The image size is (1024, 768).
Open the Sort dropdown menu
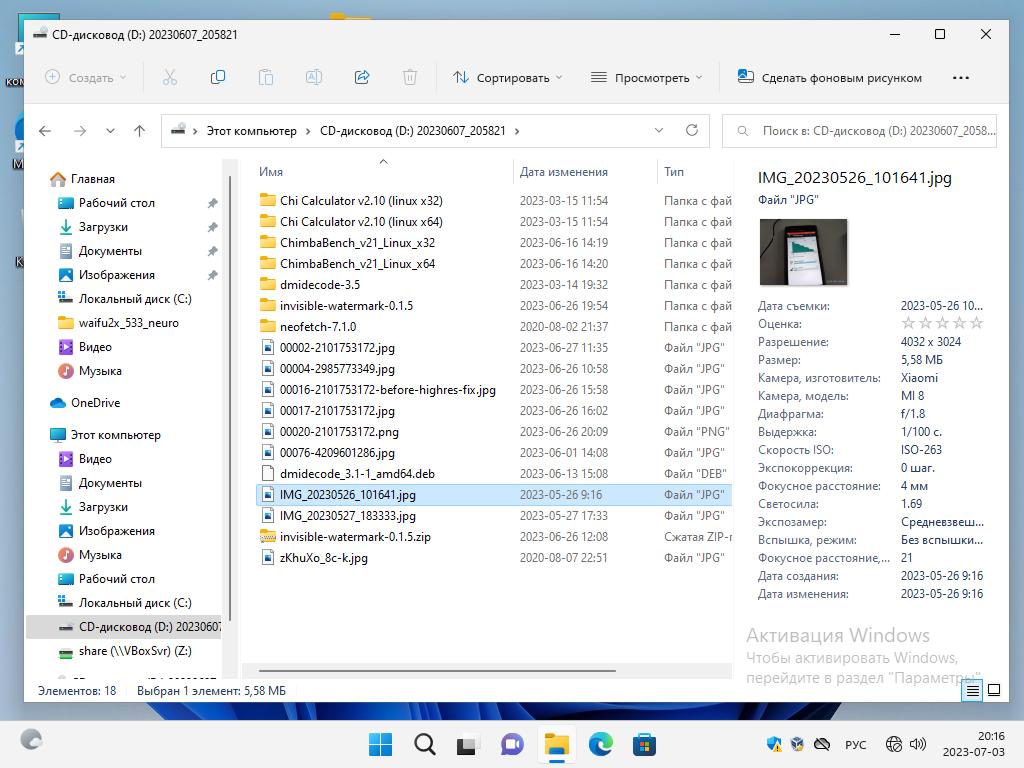(x=507, y=77)
